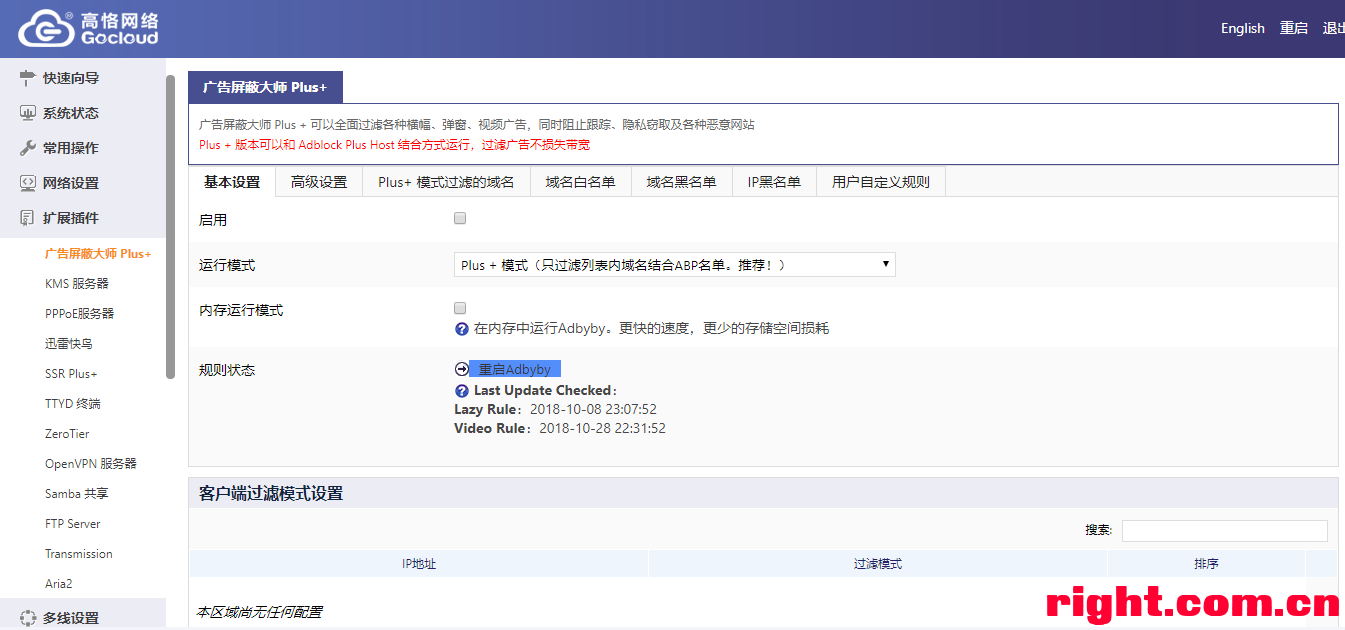Open the 域名黑名单 tab
1345x630 pixels.
click(682, 182)
